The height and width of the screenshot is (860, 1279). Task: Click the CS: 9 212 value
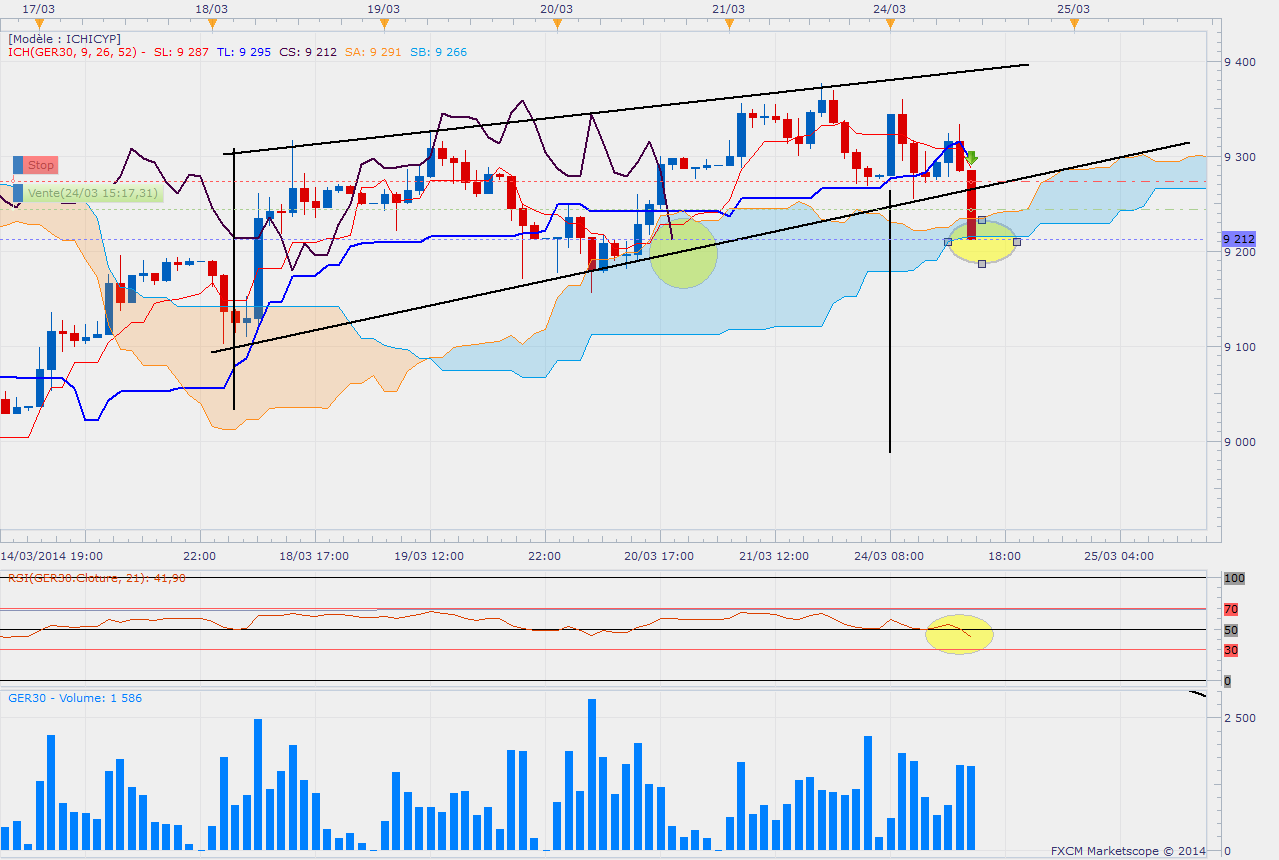(x=308, y=52)
